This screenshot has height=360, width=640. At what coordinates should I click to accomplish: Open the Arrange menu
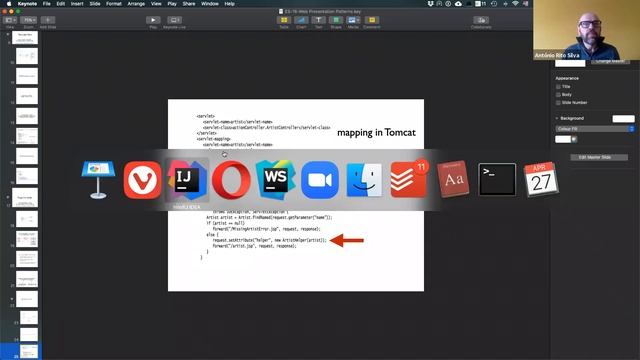[136, 4]
